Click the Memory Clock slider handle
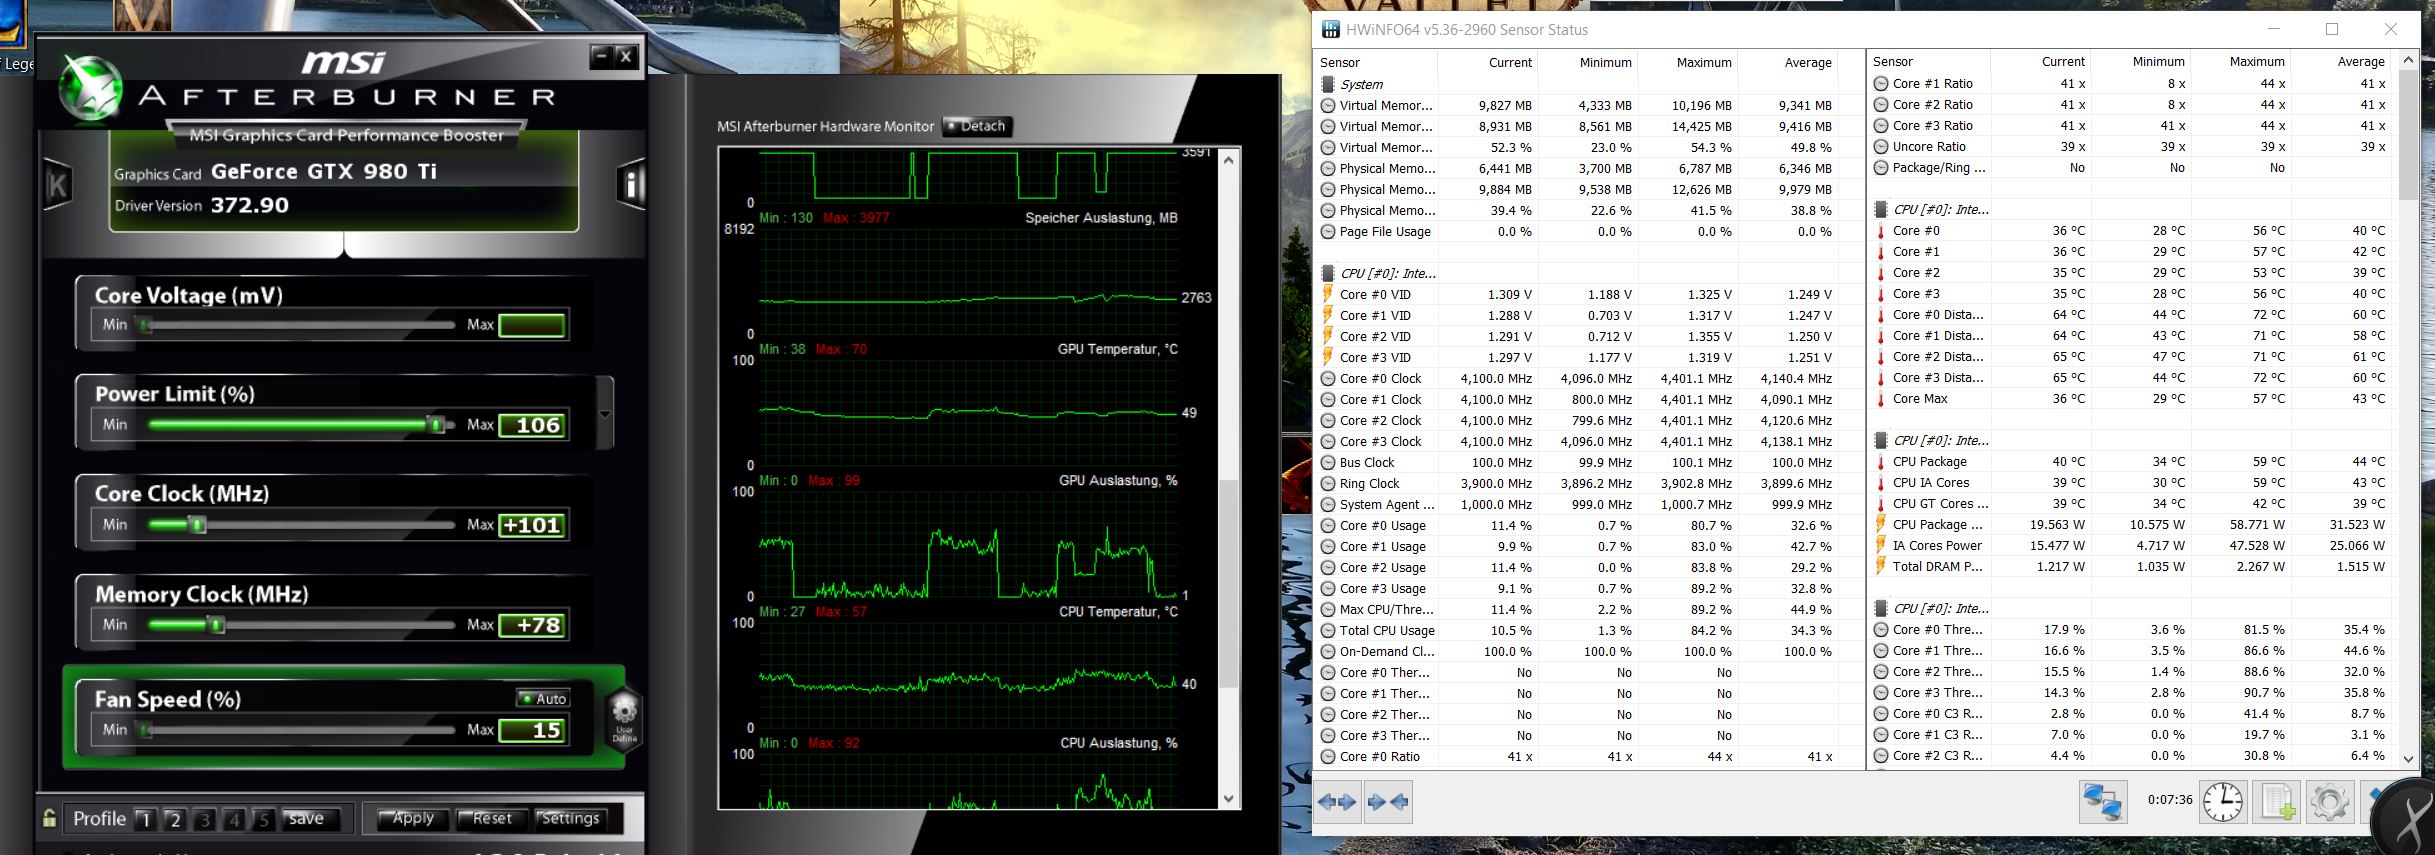Viewport: 2435px width, 855px height. tap(216, 625)
